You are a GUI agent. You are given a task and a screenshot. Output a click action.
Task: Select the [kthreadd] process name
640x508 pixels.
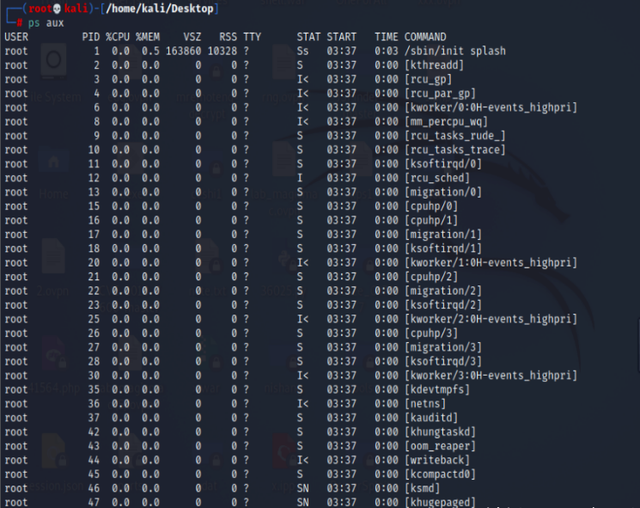[x=434, y=65]
